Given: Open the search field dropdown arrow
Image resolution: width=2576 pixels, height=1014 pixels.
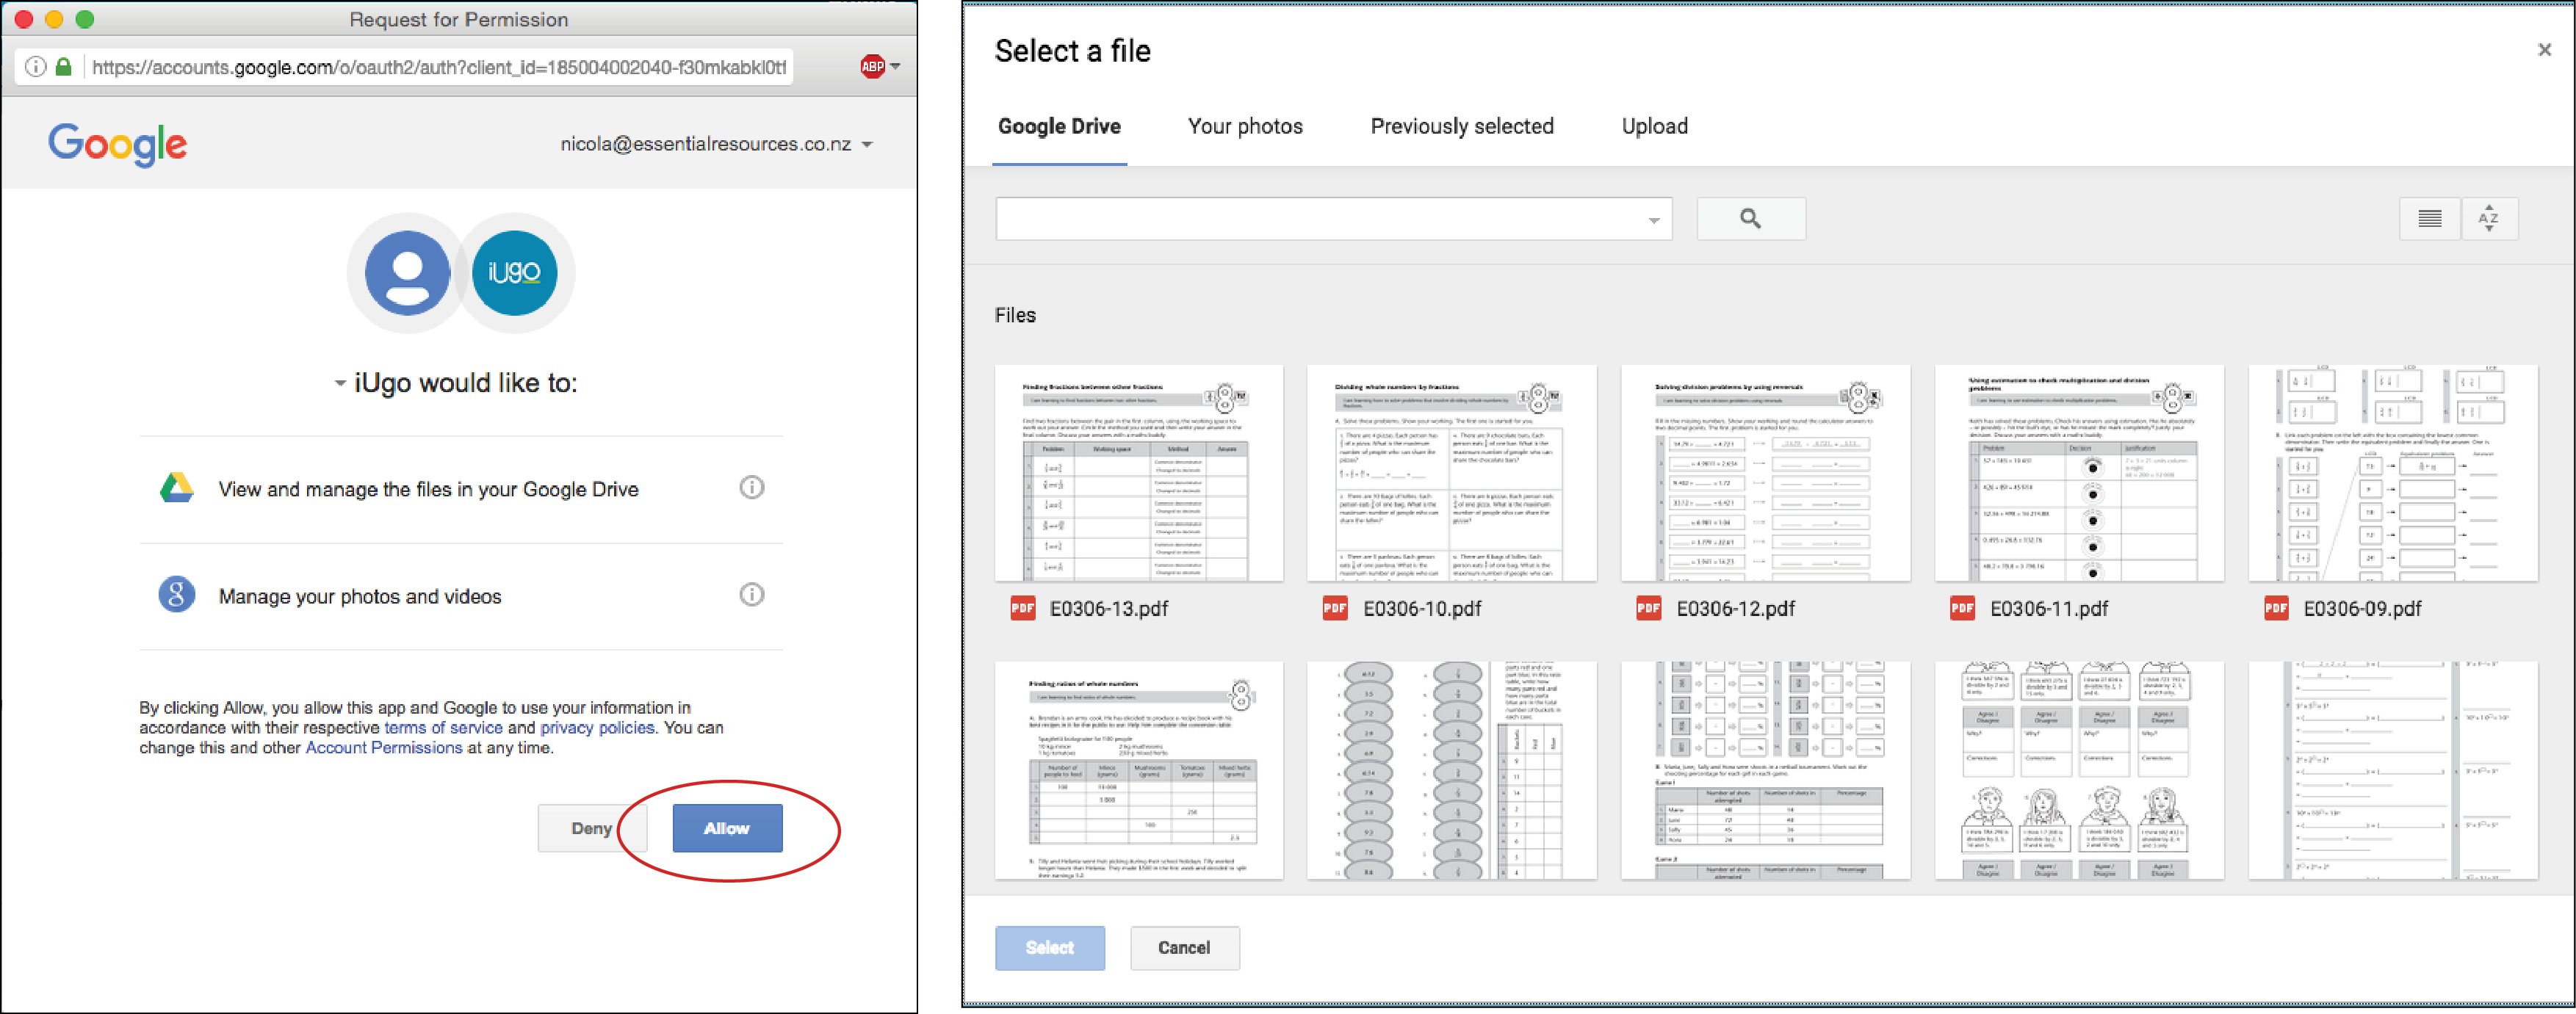Looking at the screenshot, I should [x=1653, y=221].
